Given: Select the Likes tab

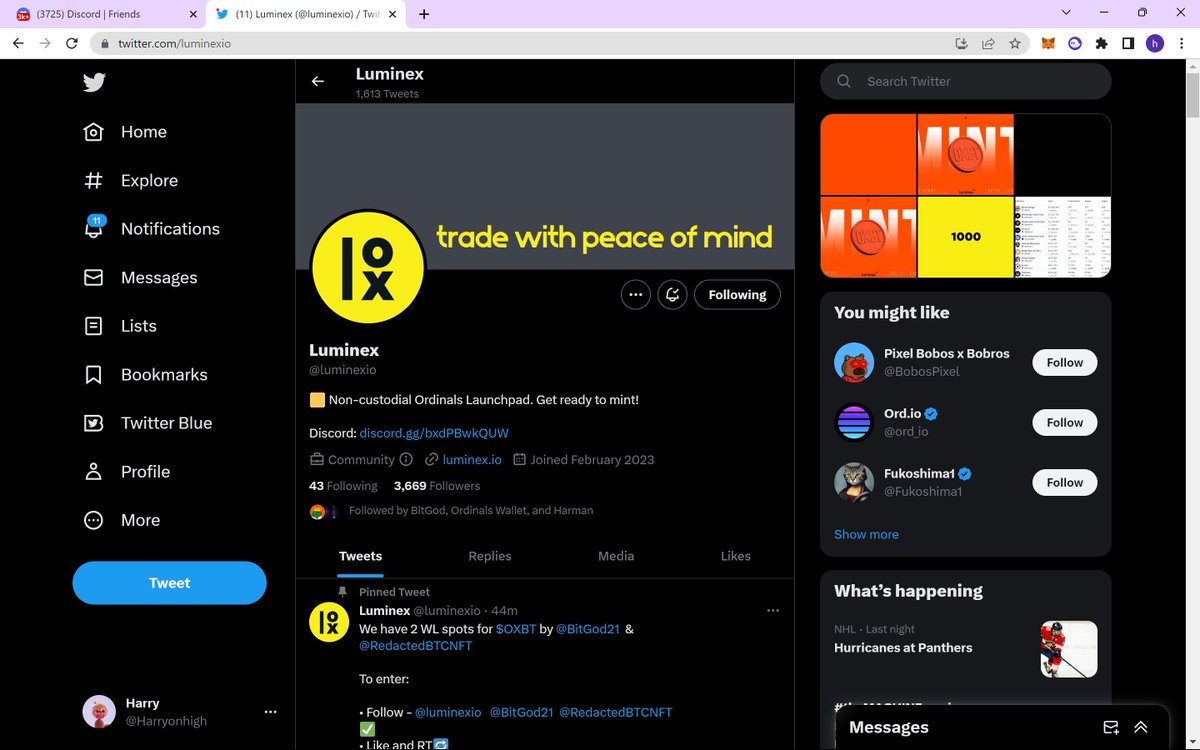Looking at the screenshot, I should pyautogui.click(x=735, y=556).
